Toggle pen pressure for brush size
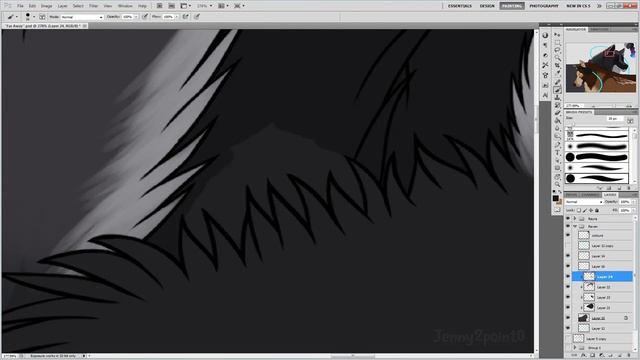The height and width of the screenshot is (360, 640). pyautogui.click(x=197, y=17)
